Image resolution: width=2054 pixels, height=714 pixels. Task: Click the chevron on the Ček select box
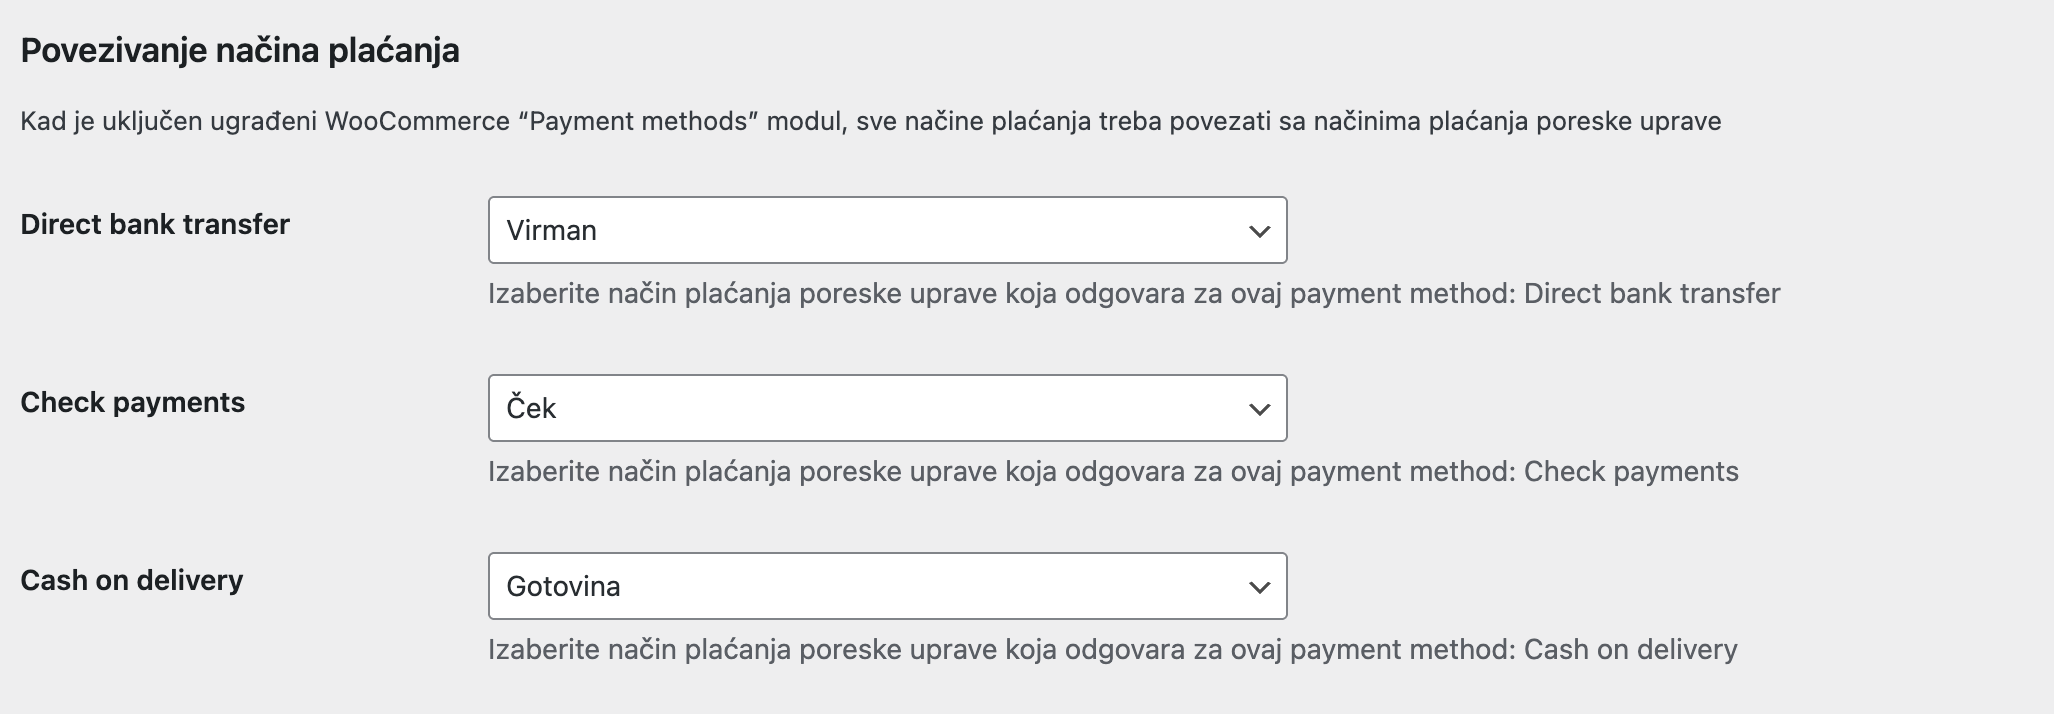[x=1259, y=407]
